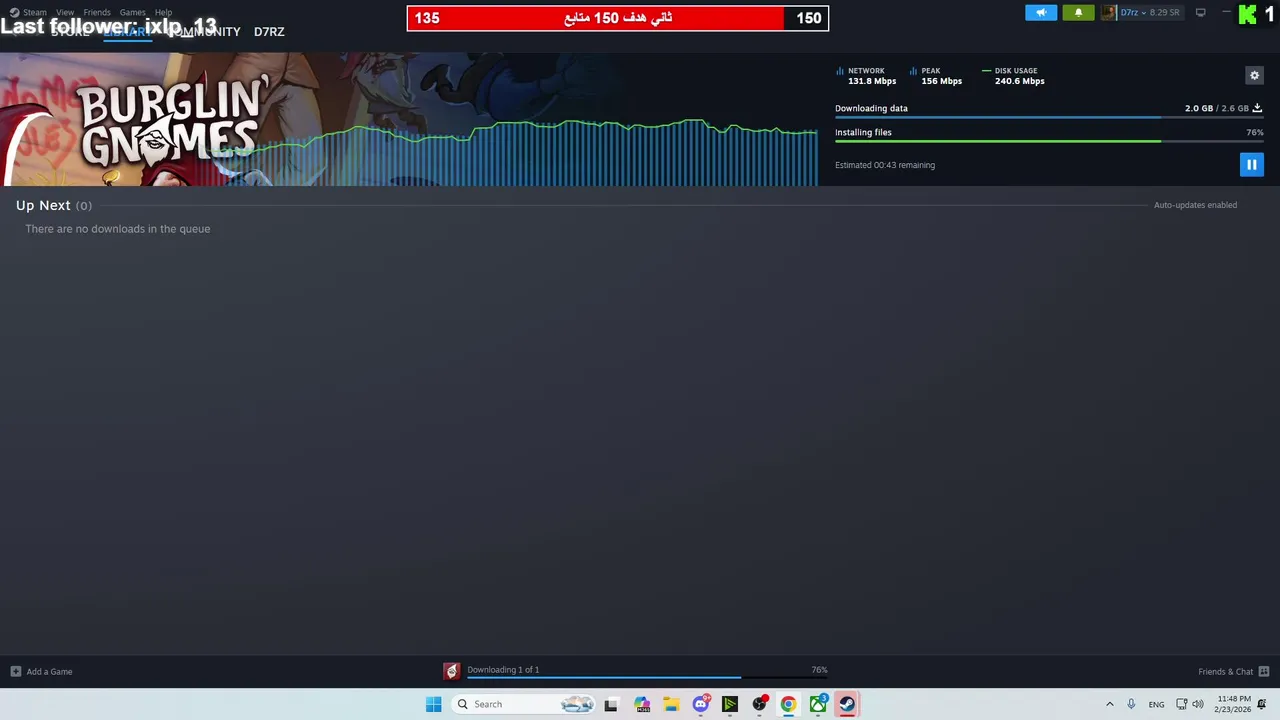This screenshot has height=720, width=1280.
Task: Pause the Burglin' Gnomes download
Action: 1251,164
